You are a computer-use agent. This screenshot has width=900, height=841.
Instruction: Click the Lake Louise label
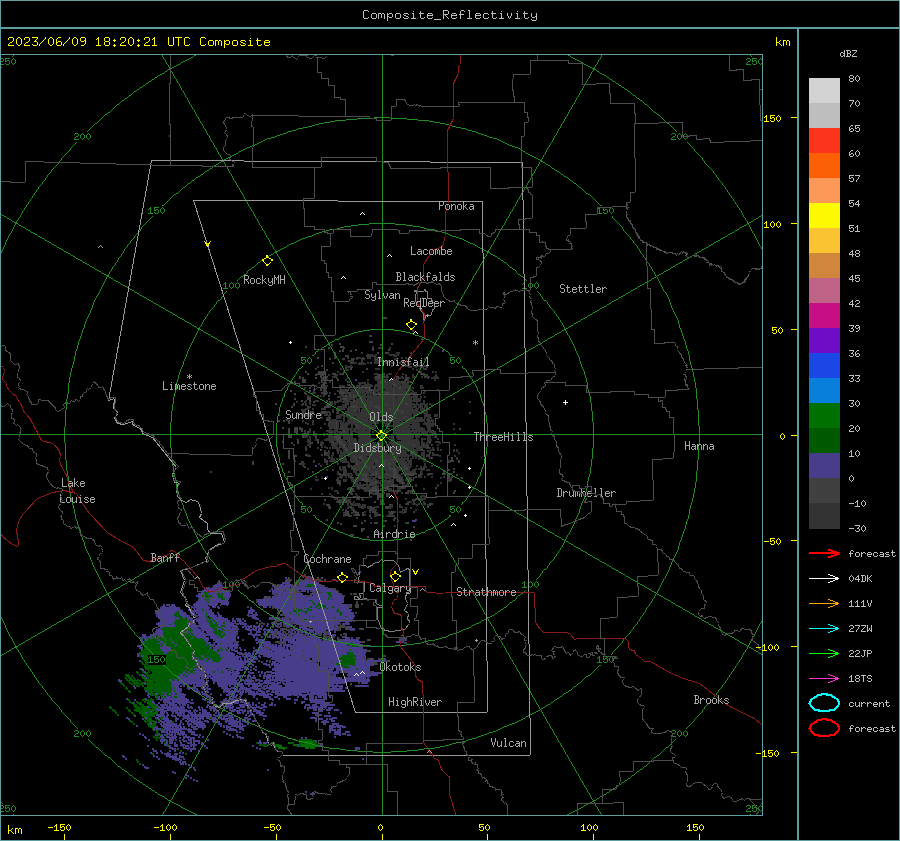click(x=77, y=491)
